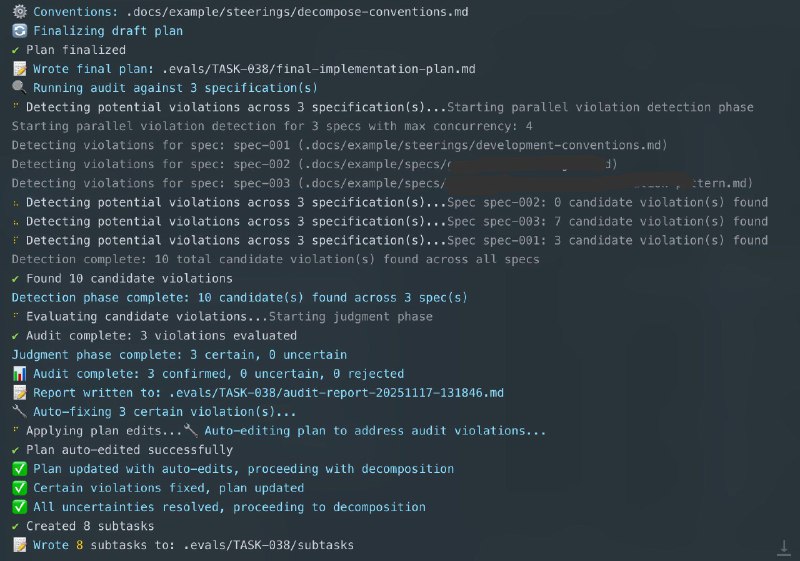This screenshot has width=800, height=561.
Task: Click the green checkmark beside Certain violations fixed
Action: tap(19, 487)
